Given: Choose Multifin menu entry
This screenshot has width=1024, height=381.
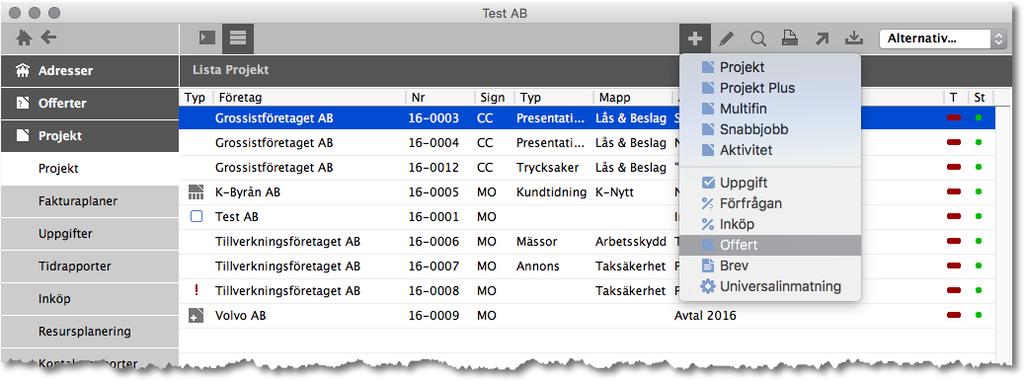Looking at the screenshot, I should coord(771,108).
